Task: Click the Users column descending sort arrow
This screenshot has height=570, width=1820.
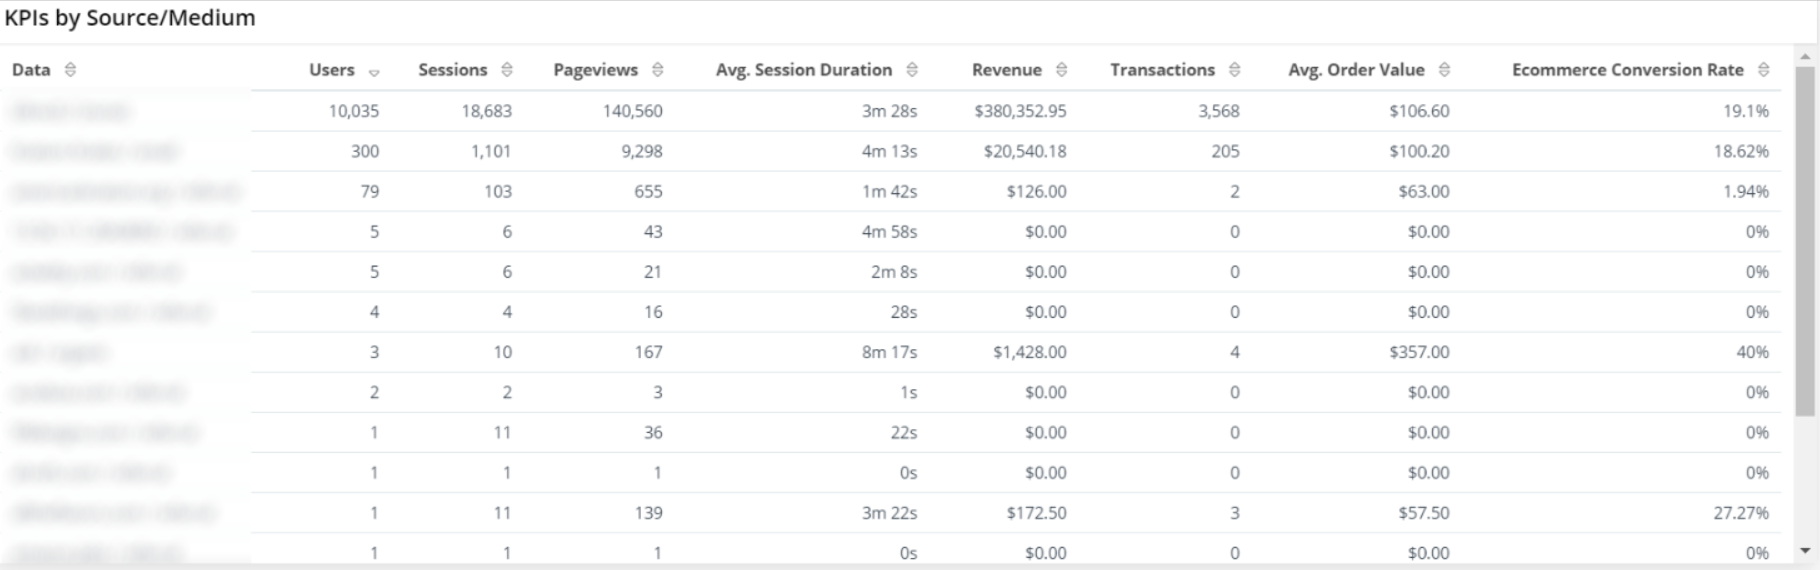Action: (374, 72)
